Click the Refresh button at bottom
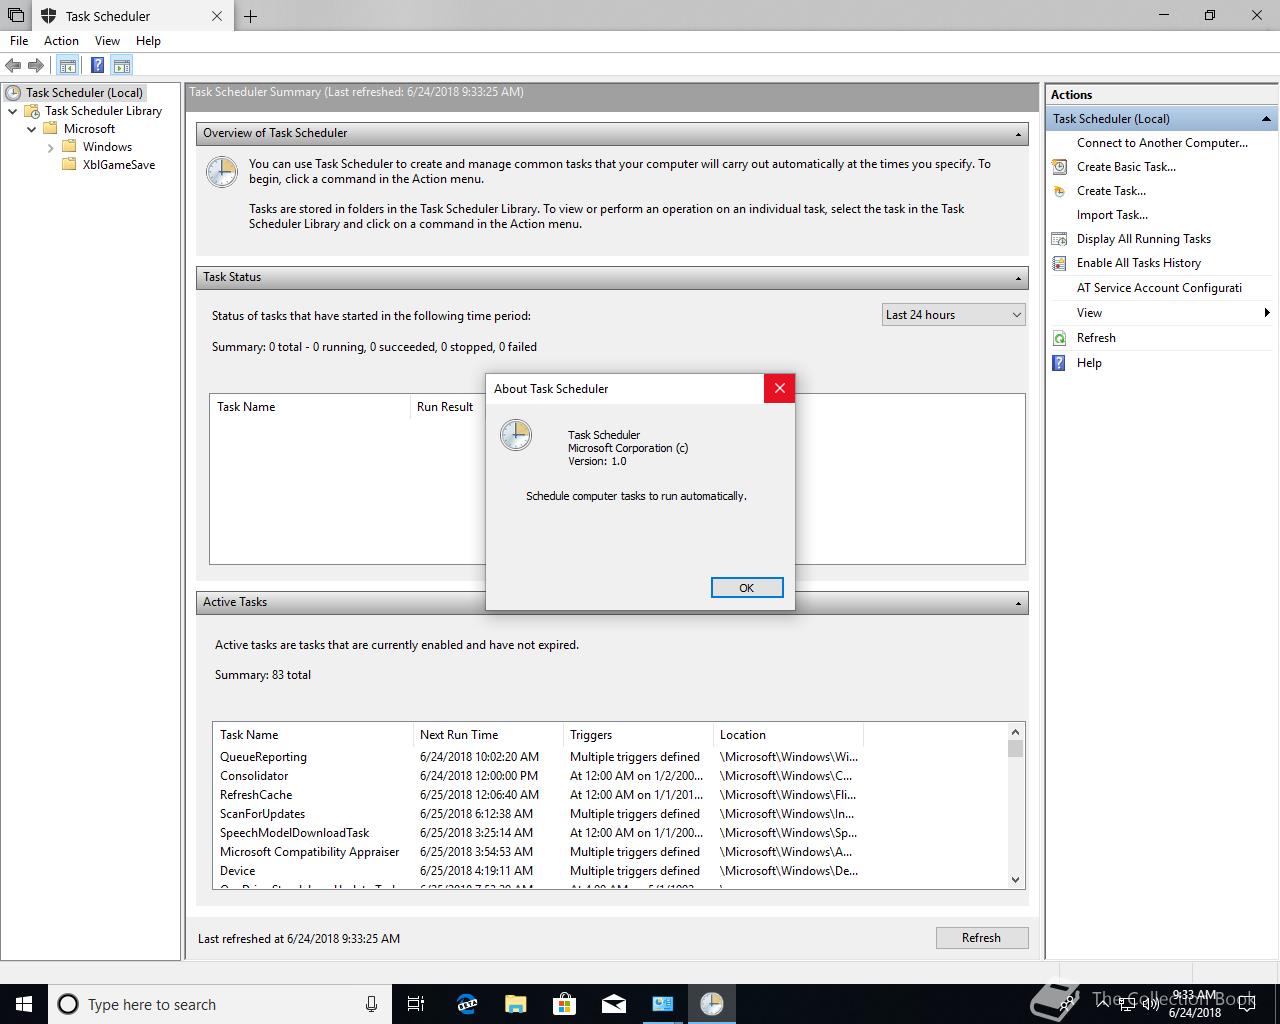 point(981,938)
